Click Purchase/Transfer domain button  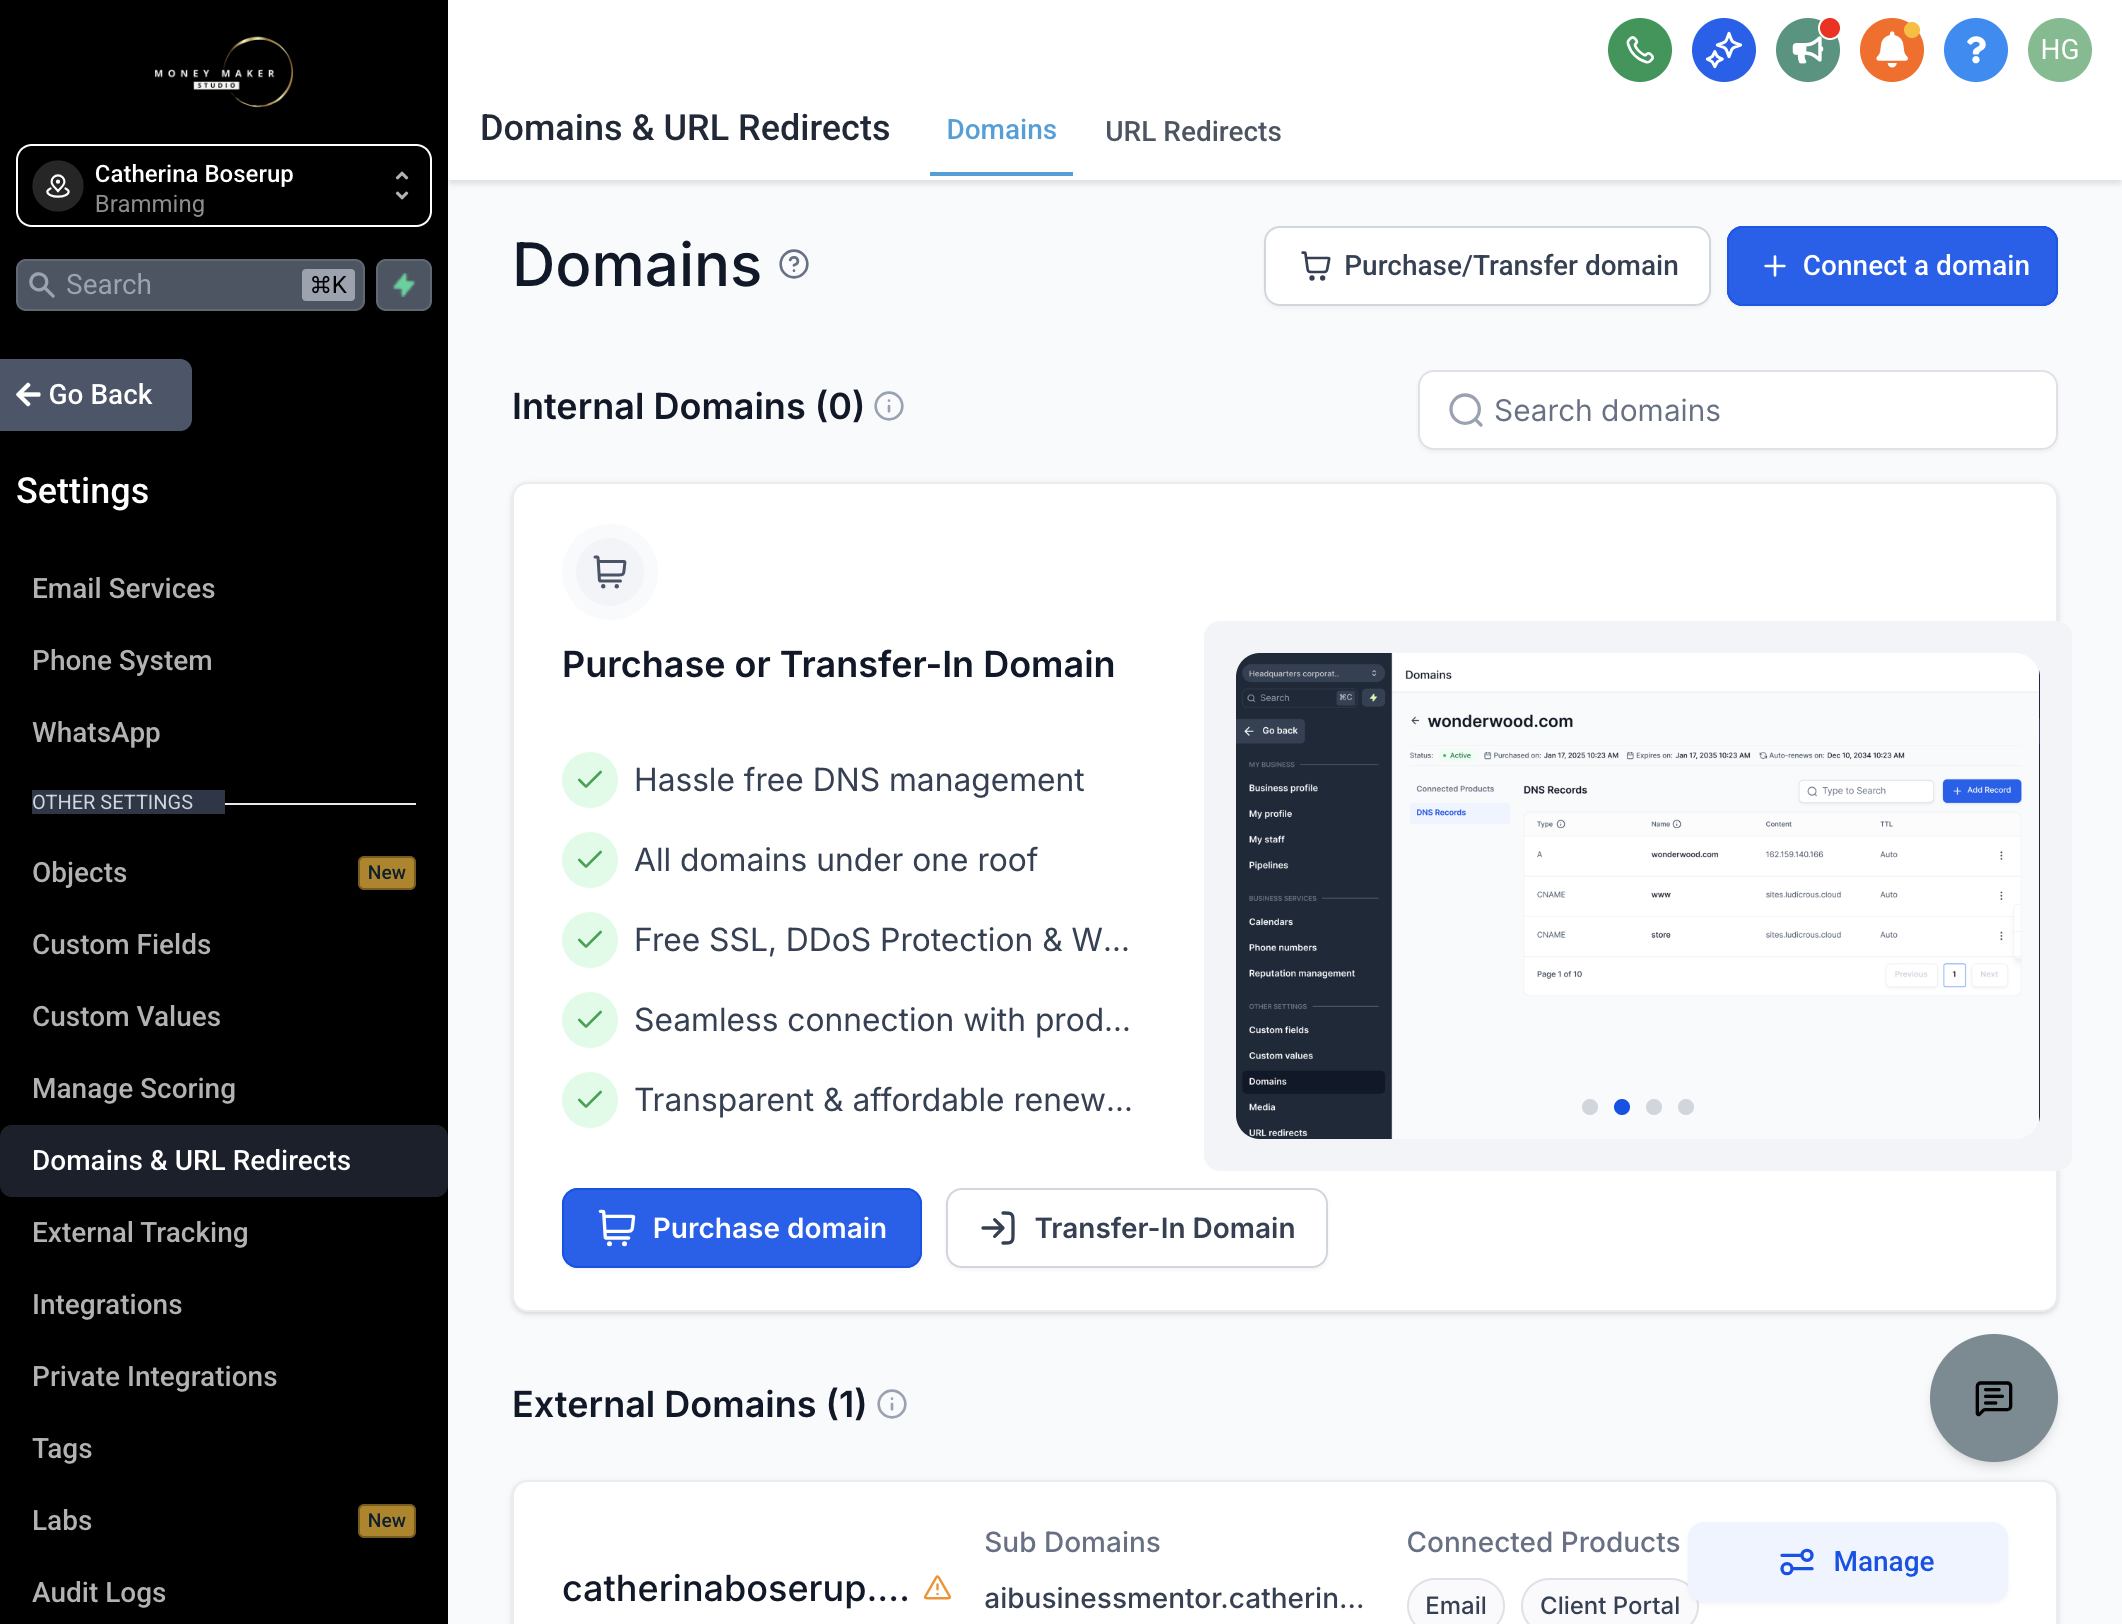pyautogui.click(x=1486, y=266)
